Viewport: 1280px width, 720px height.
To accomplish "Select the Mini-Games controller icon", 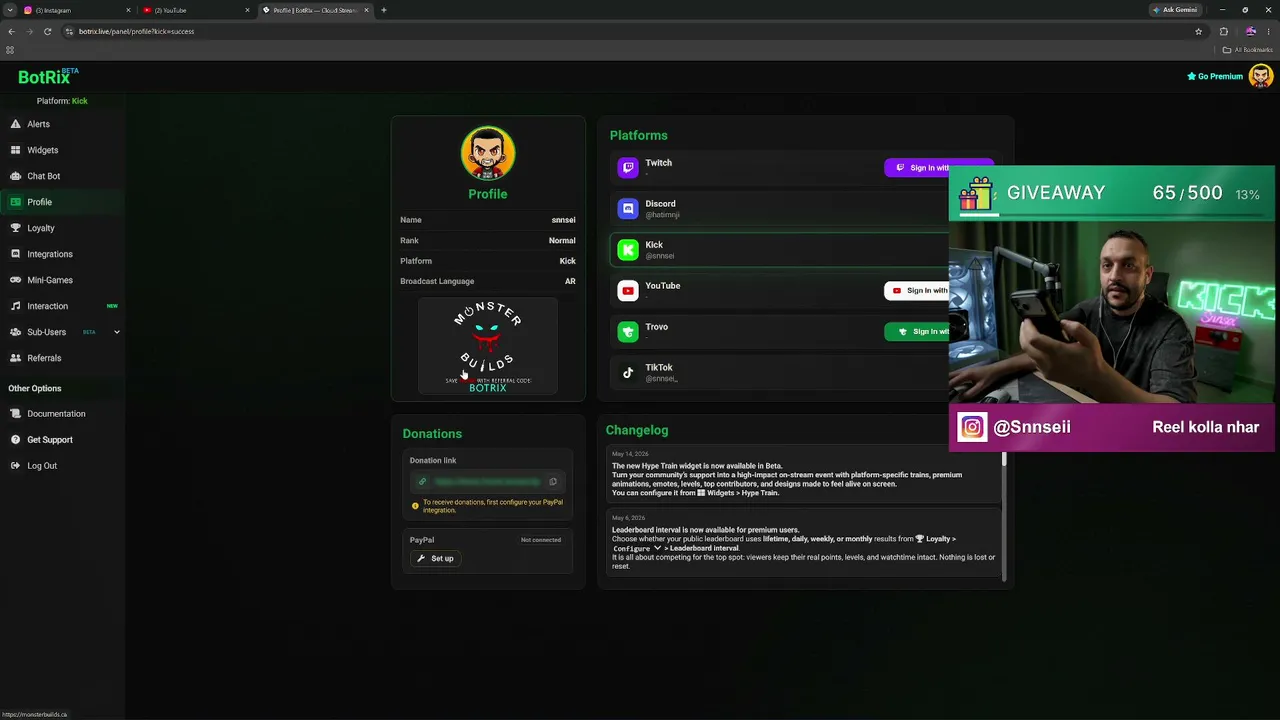I will (x=15, y=280).
